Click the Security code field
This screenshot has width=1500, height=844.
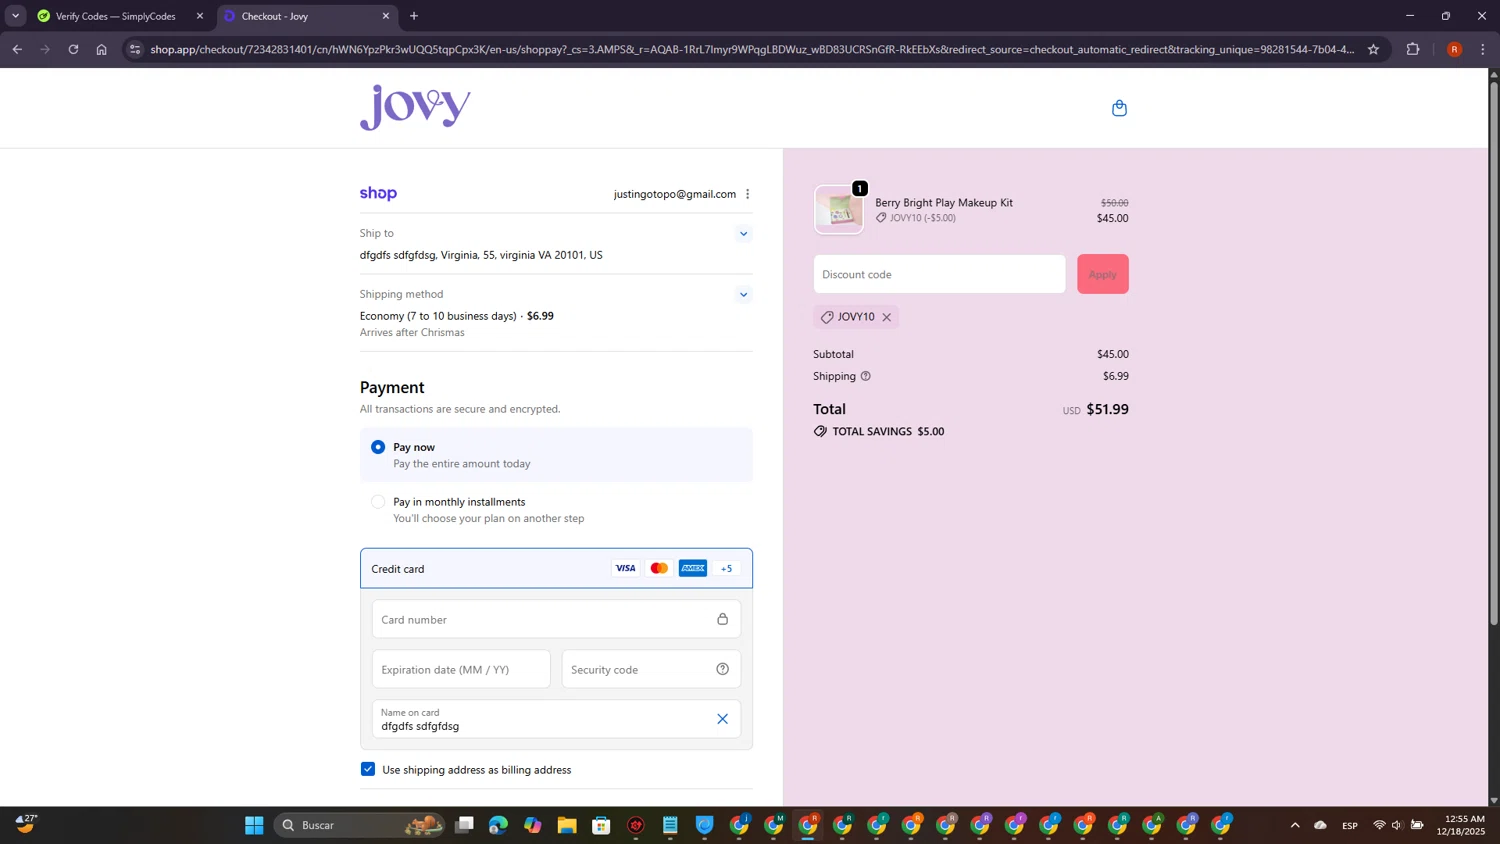point(651,669)
